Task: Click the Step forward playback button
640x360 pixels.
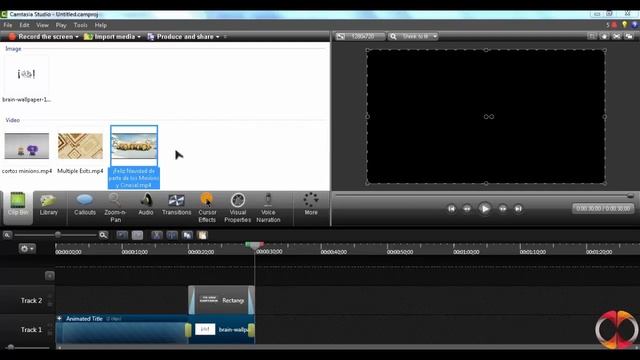Action: pos(503,209)
